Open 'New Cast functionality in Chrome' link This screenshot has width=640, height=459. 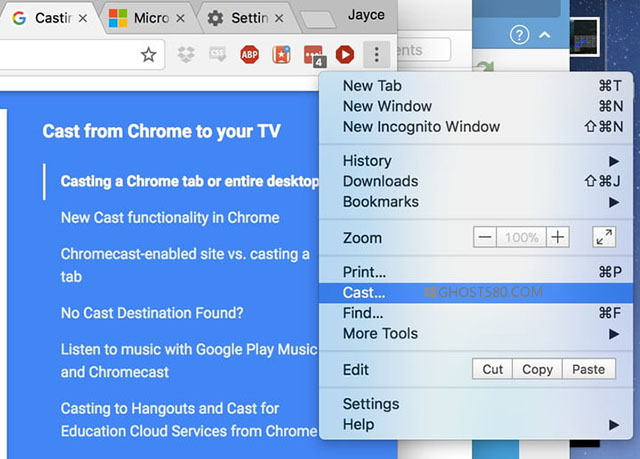point(170,217)
